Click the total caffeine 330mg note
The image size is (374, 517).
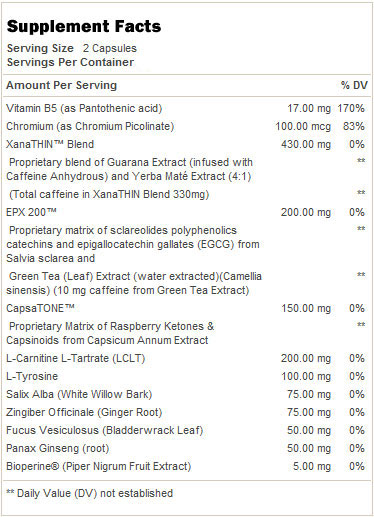[109, 194]
